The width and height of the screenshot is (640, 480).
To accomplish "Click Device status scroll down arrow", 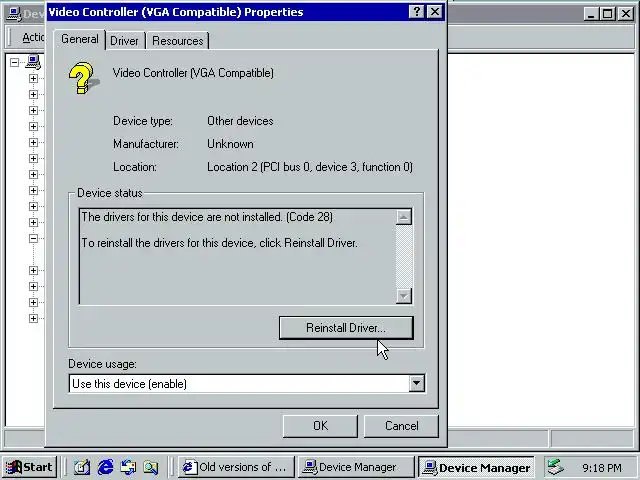I will [x=404, y=296].
